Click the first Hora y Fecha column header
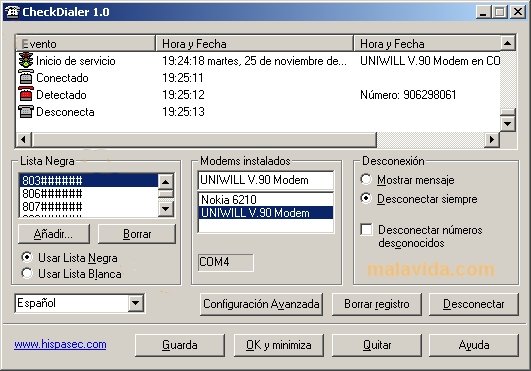 254,44
